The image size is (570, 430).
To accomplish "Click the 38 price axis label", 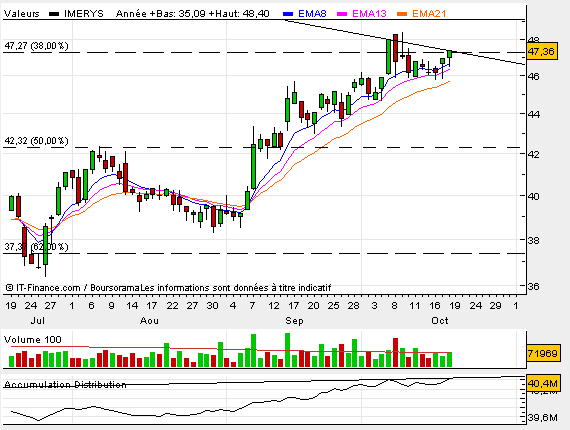I will click(534, 240).
